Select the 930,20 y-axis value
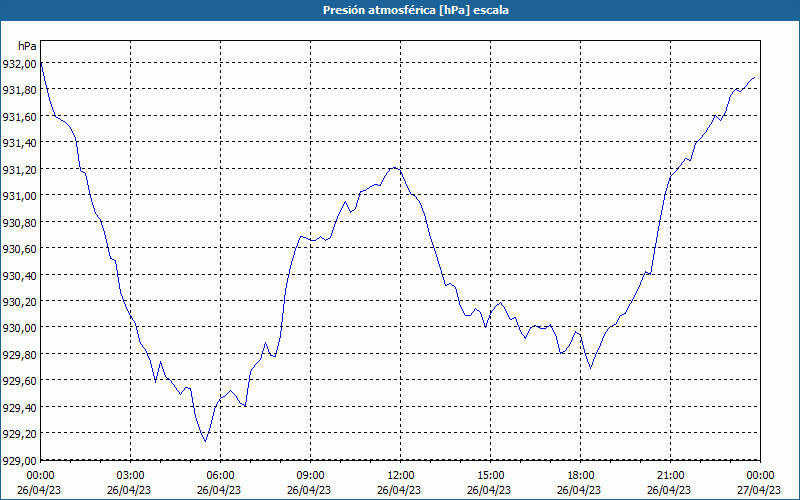The width and height of the screenshot is (800, 500). pos(19,302)
